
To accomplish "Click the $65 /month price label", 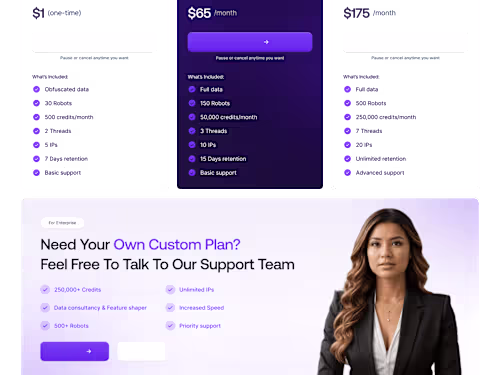I will coord(212,13).
